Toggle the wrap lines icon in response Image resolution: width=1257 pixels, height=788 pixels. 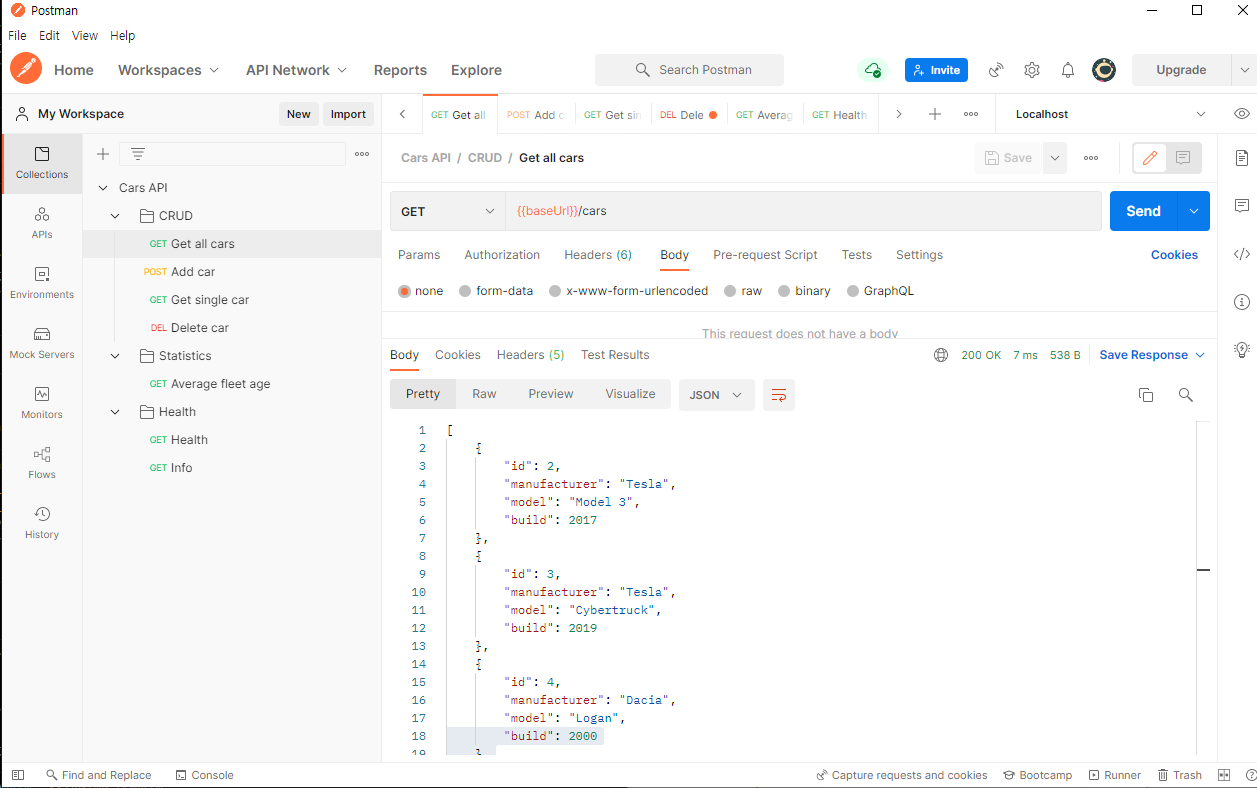coord(779,395)
